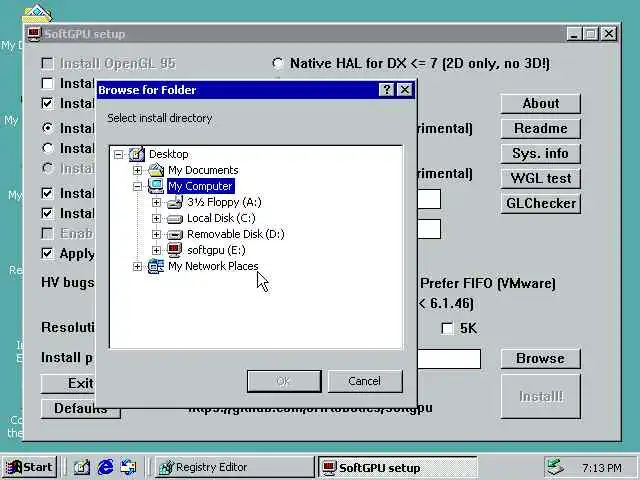Viewport: 640px width, 480px height.
Task: Collapse the My Computer tree node
Action: click(138, 187)
